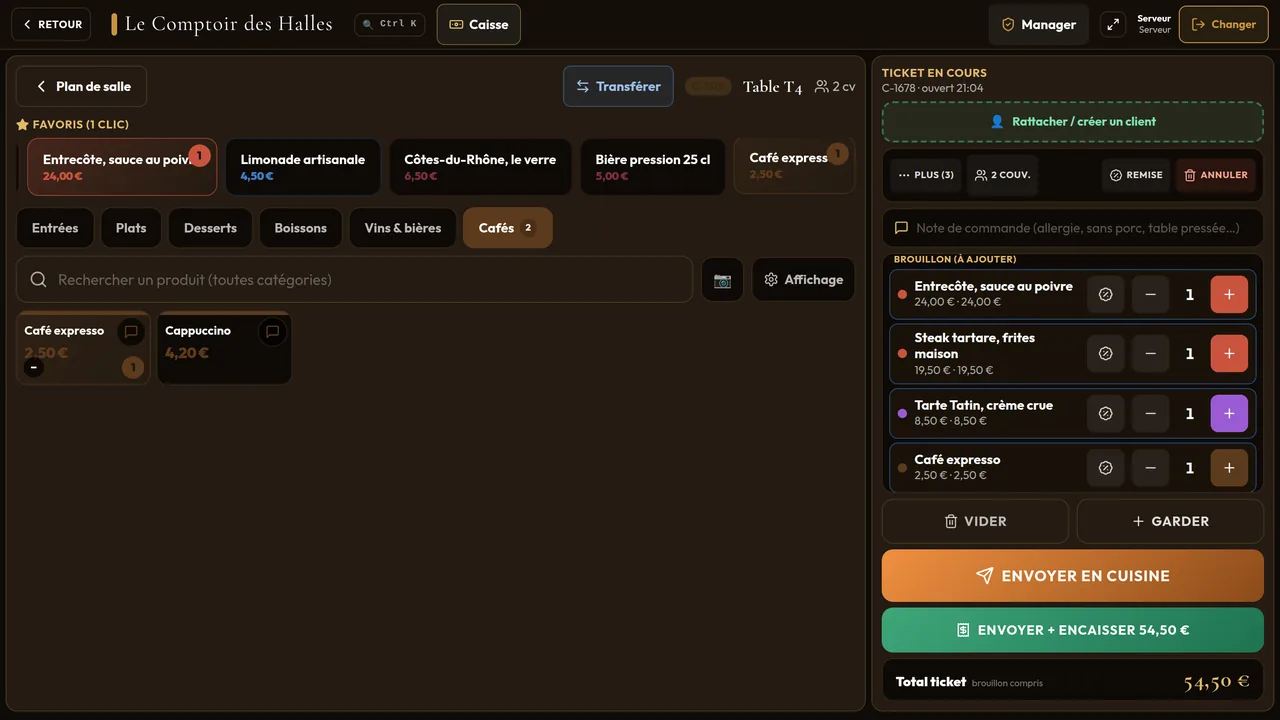
Task: Open discount icon for Entrecôte line
Action: (1105, 295)
